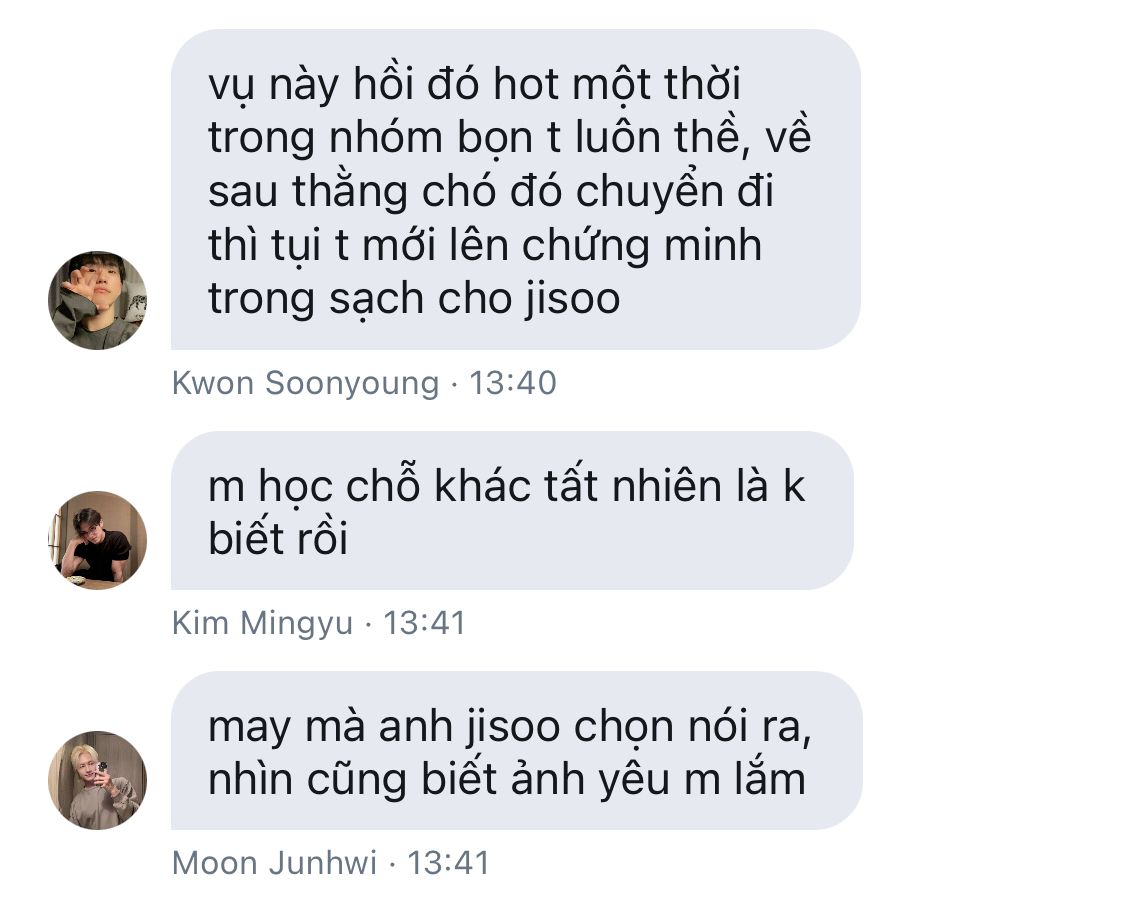Click the 13:41 timestamp beside Kim Mingyu
This screenshot has height=904, width=1125.
(x=425, y=623)
